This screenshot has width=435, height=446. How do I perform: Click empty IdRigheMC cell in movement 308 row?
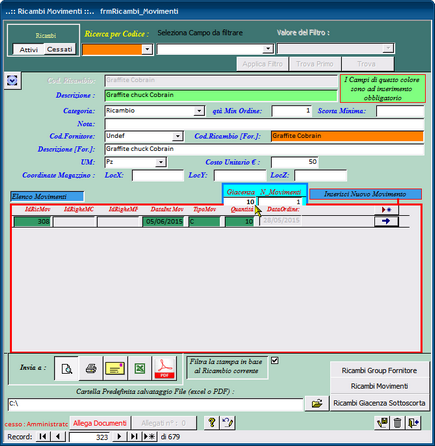75,221
